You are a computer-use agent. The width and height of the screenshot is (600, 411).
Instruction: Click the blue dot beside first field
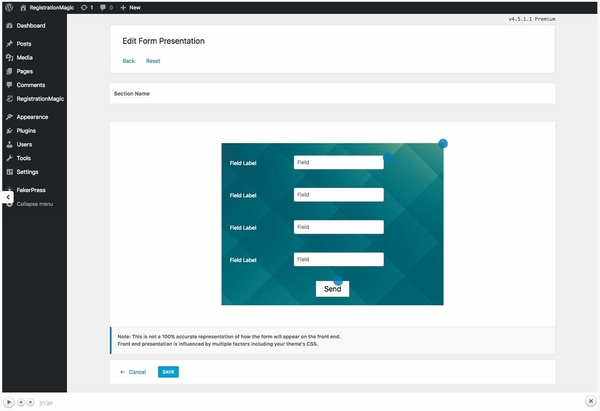click(x=388, y=157)
